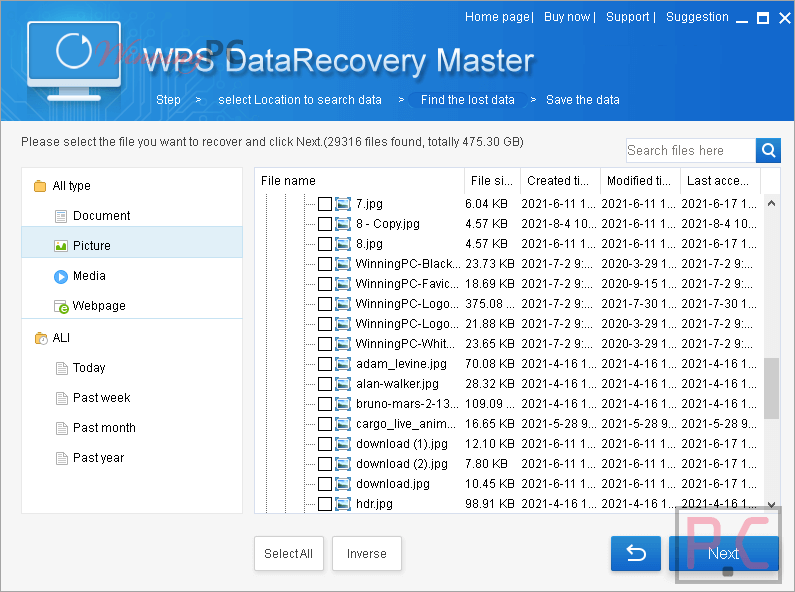Go to Find the lost data step

467,100
